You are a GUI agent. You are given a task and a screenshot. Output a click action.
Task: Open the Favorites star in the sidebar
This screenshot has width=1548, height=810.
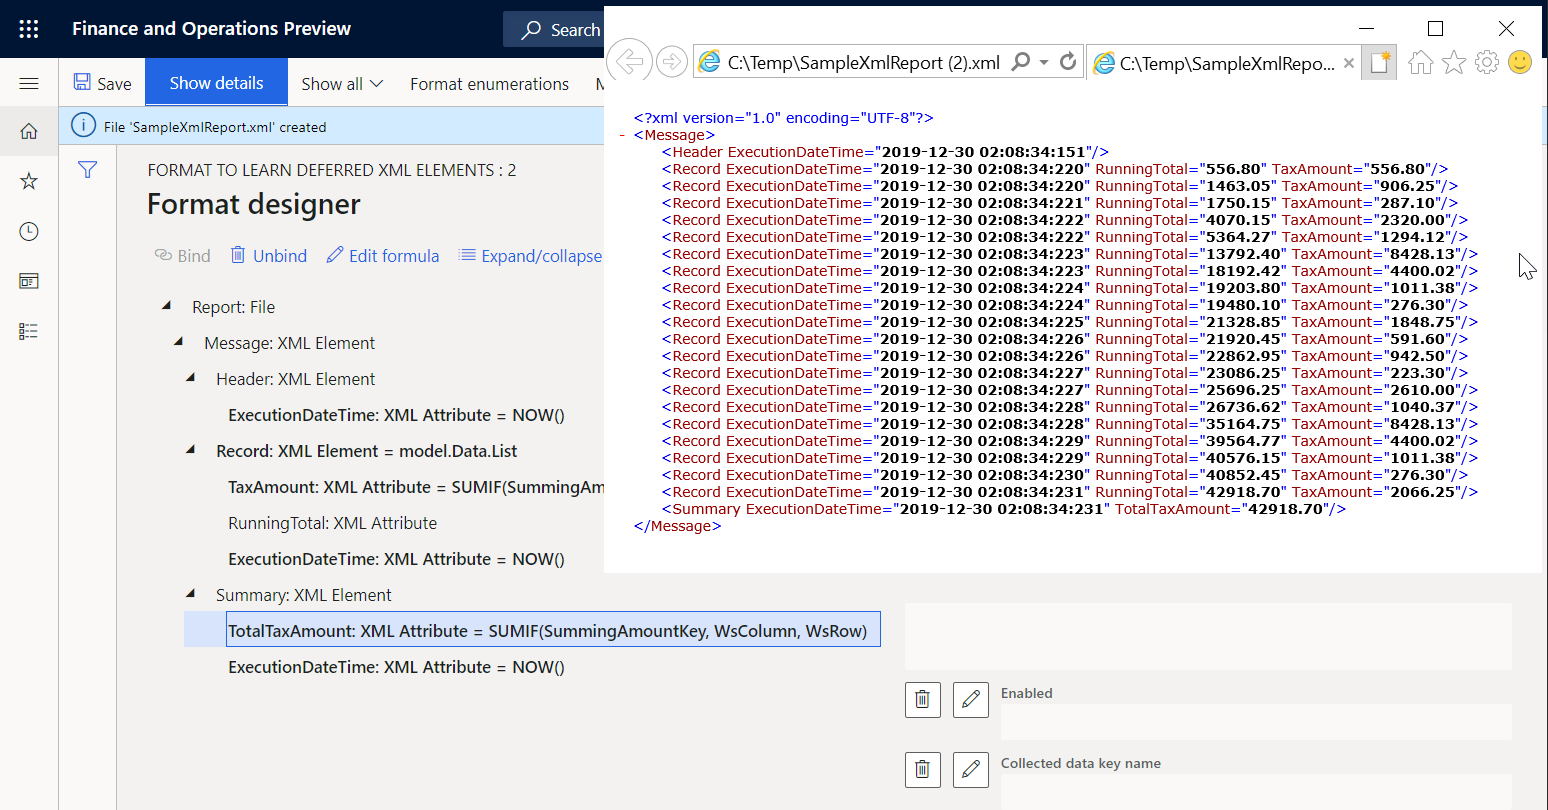coord(28,180)
